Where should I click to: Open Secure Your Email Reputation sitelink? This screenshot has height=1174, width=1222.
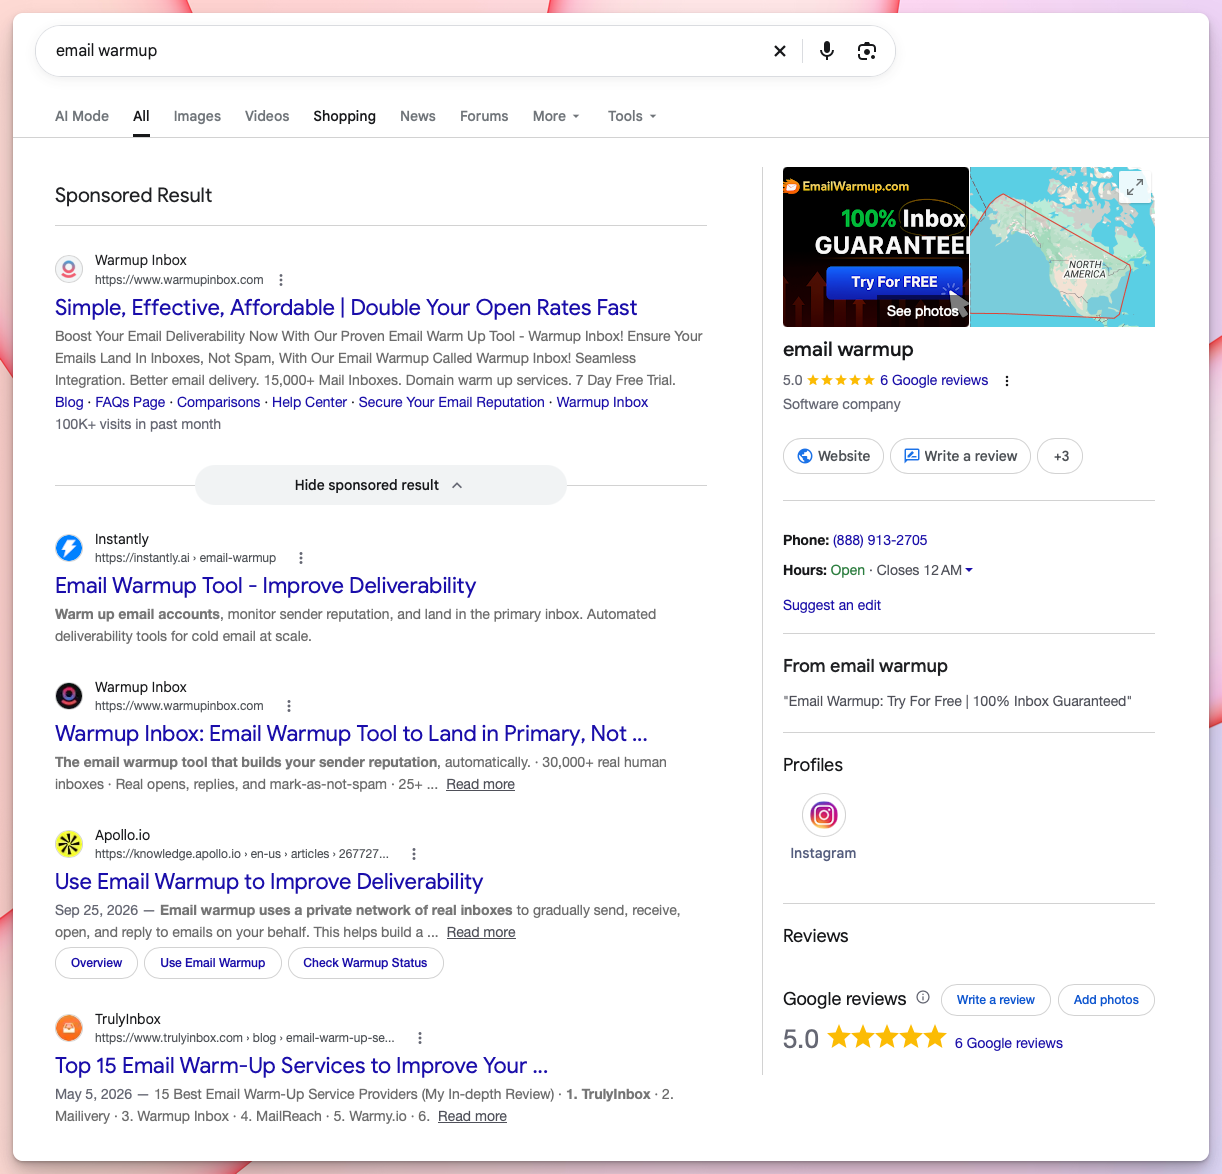452,402
